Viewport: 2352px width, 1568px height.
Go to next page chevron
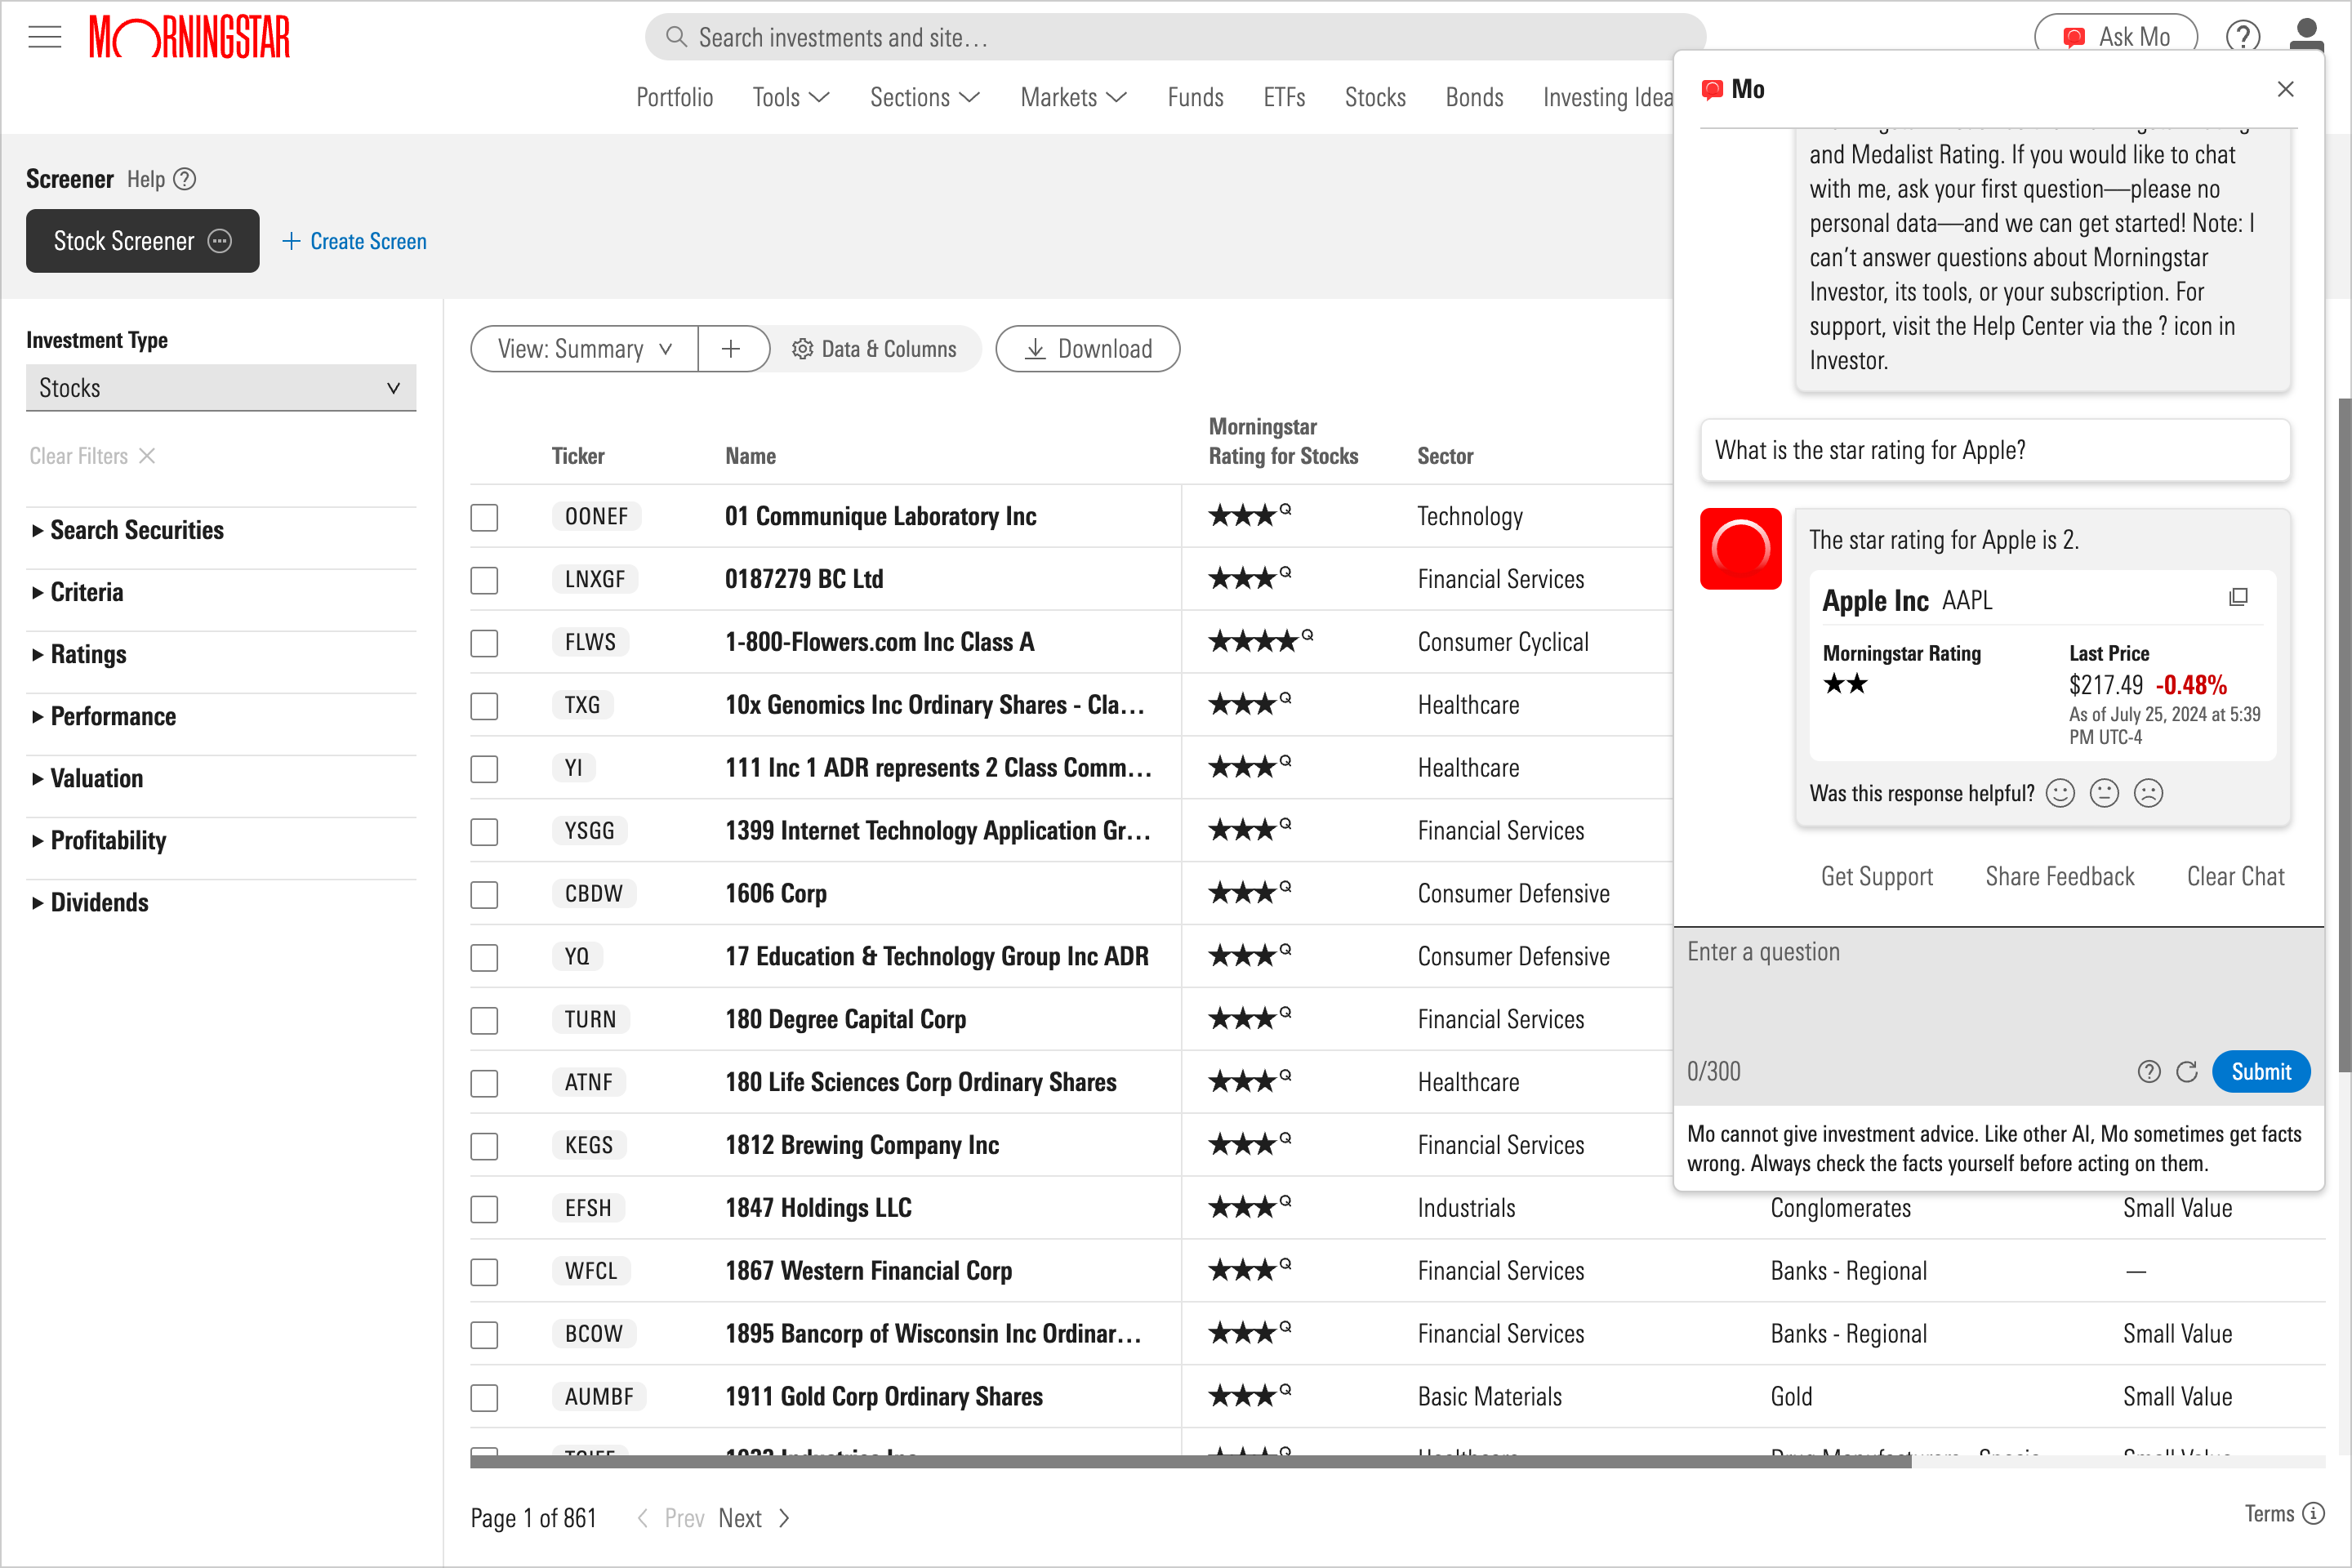tap(785, 1518)
